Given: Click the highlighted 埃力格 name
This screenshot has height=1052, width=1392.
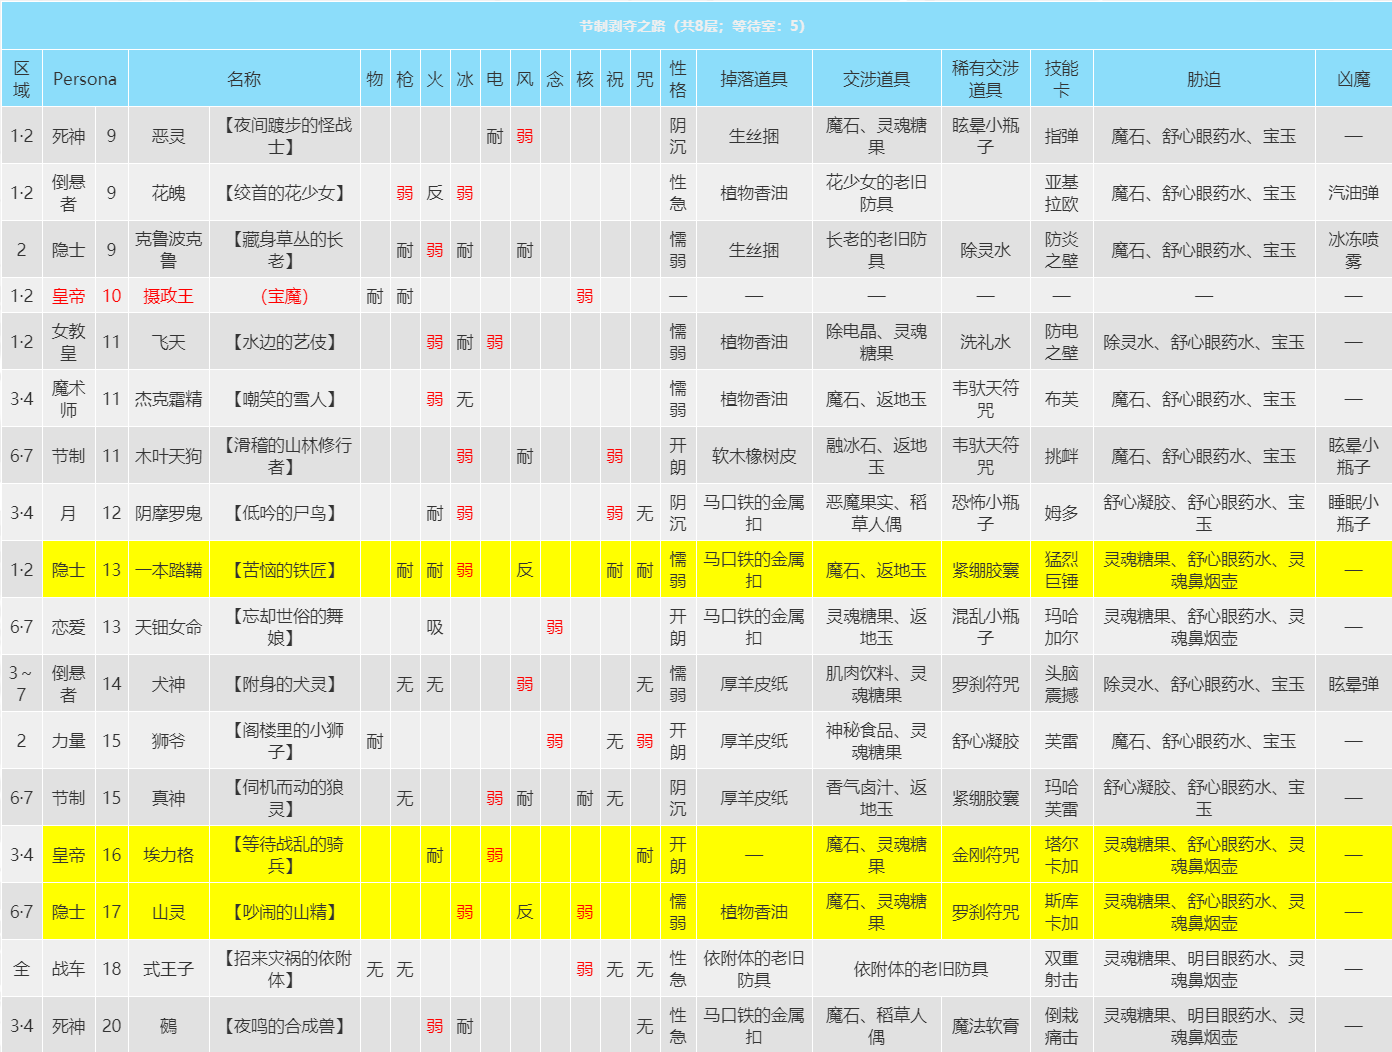Looking at the screenshot, I should [169, 855].
